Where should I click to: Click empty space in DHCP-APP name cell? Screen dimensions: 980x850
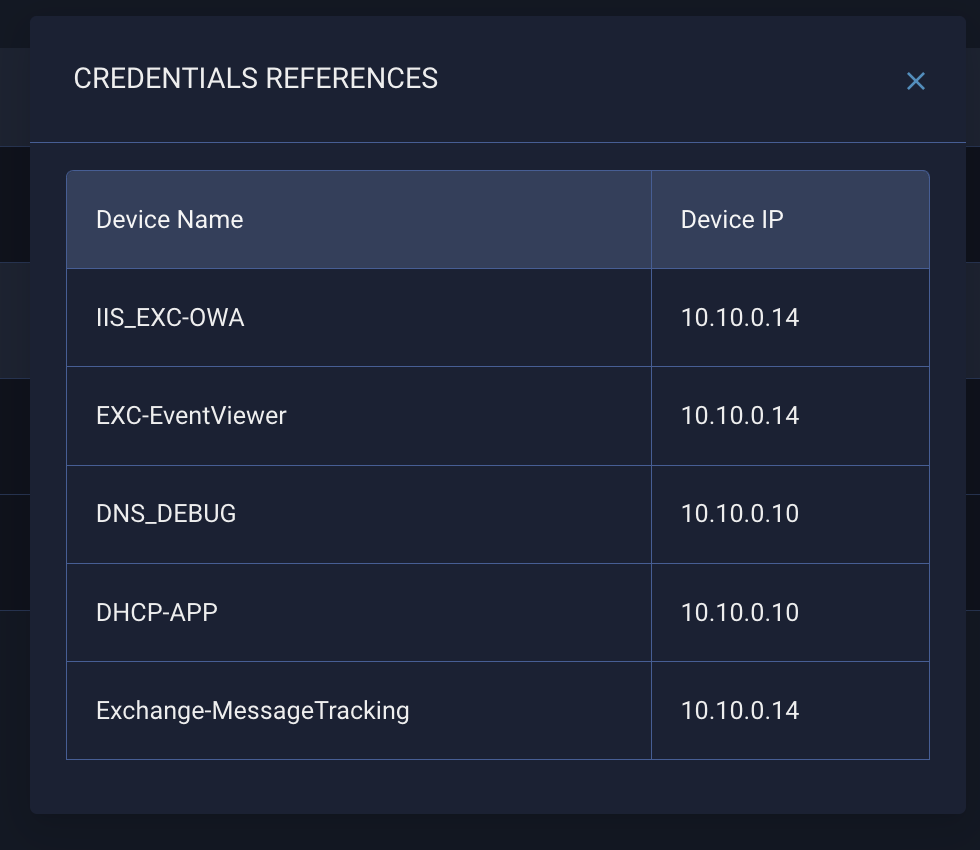pyautogui.click(x=434, y=612)
